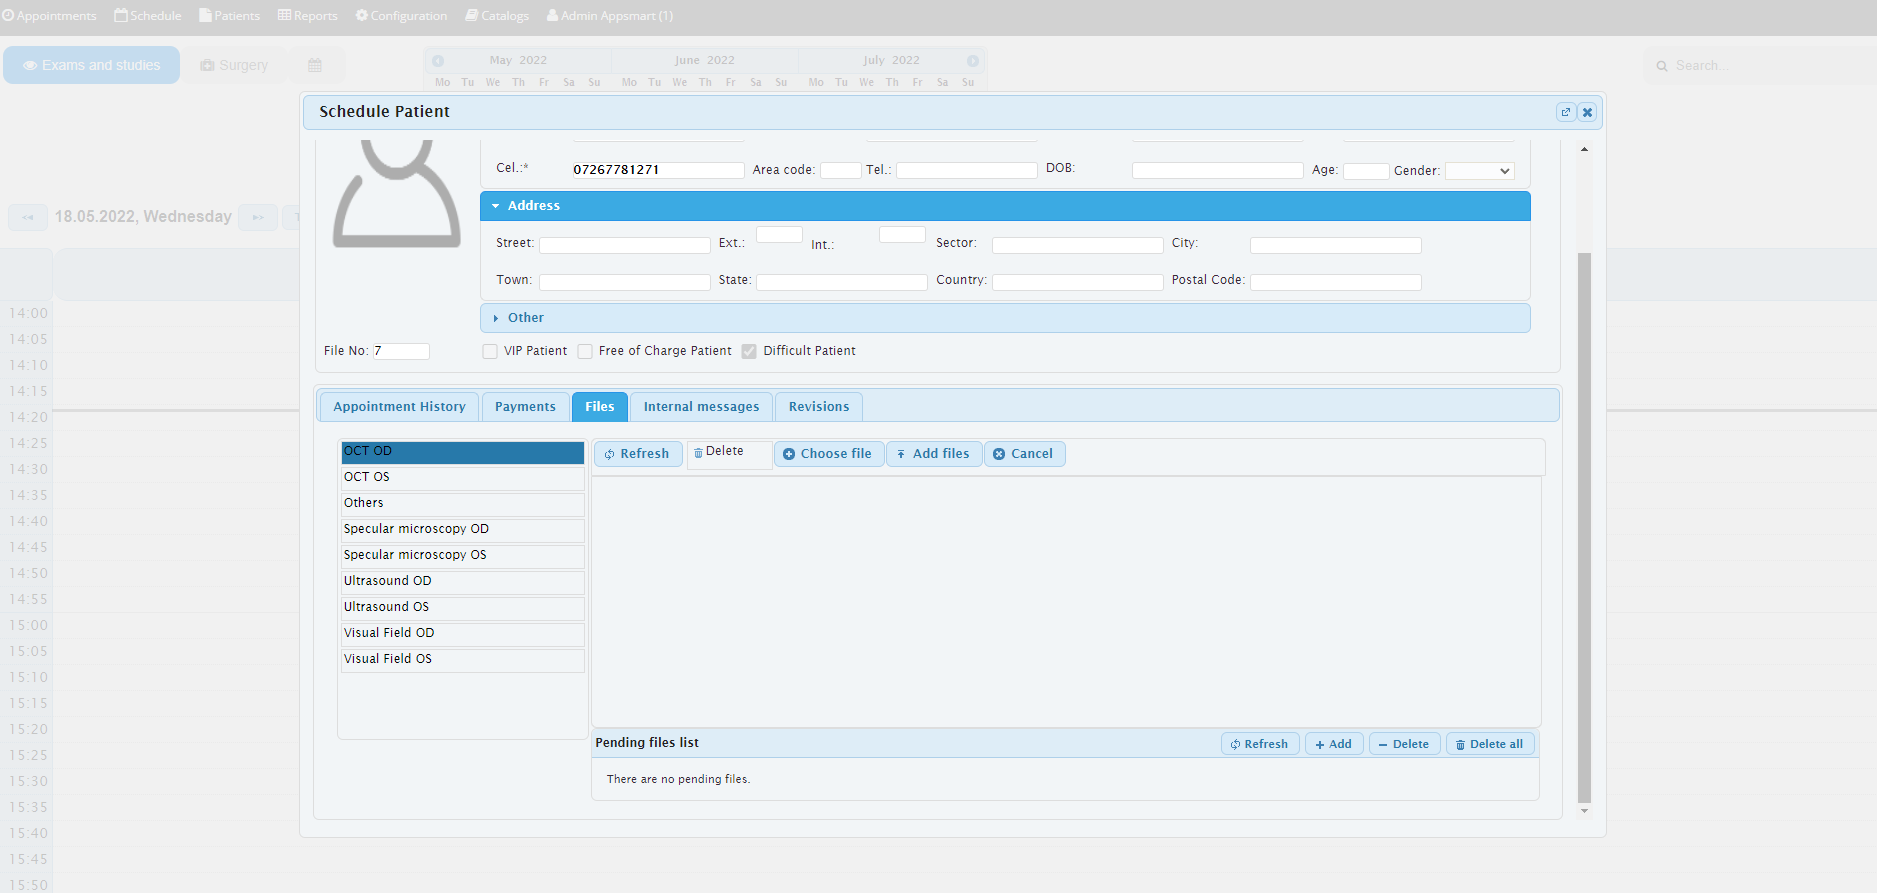Click Delete in pending files list
This screenshot has height=893, width=1877.
tap(1405, 744)
